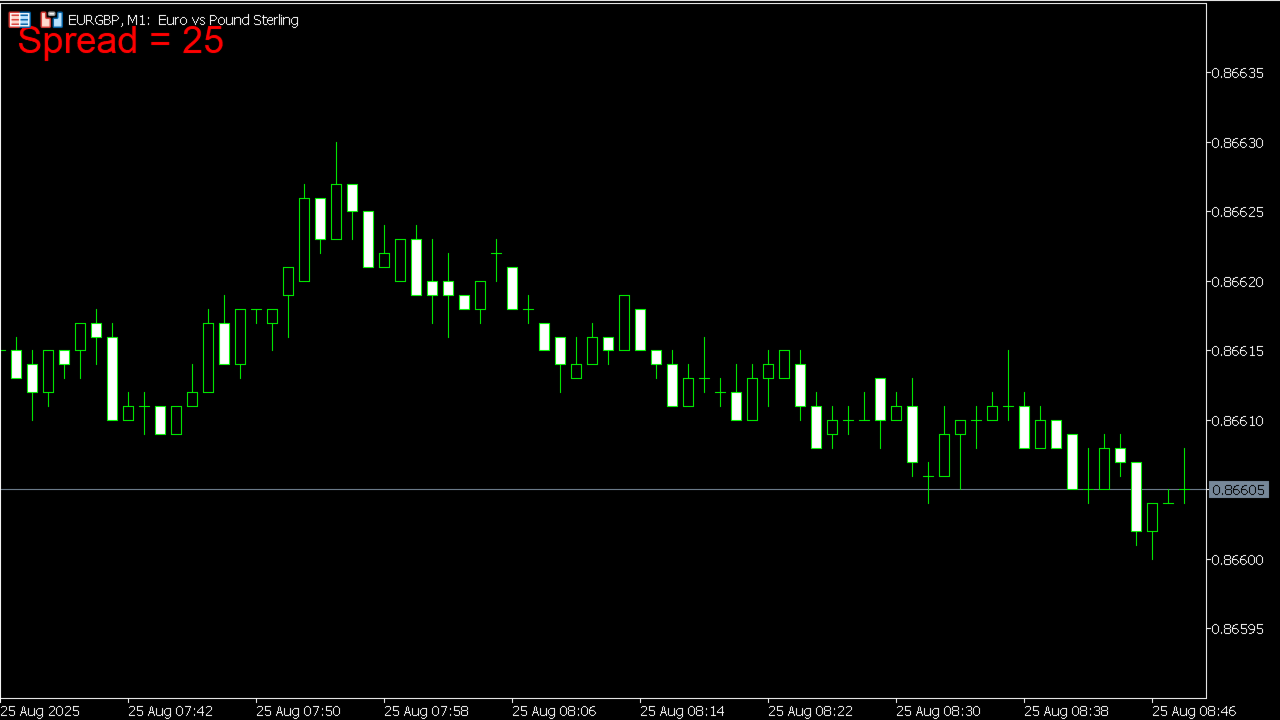1280x720 pixels.
Task: Click the 0.86620 price scale label
Action: [x=1237, y=282]
